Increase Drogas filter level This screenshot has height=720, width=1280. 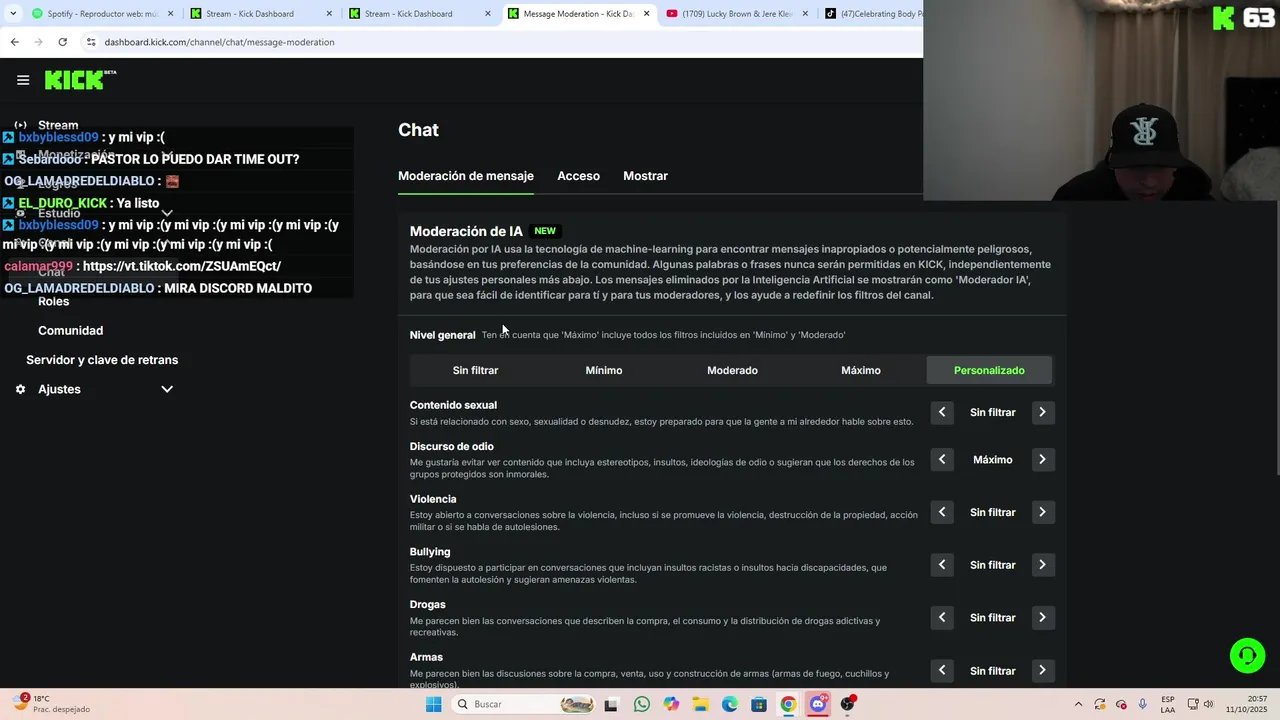point(1042,617)
